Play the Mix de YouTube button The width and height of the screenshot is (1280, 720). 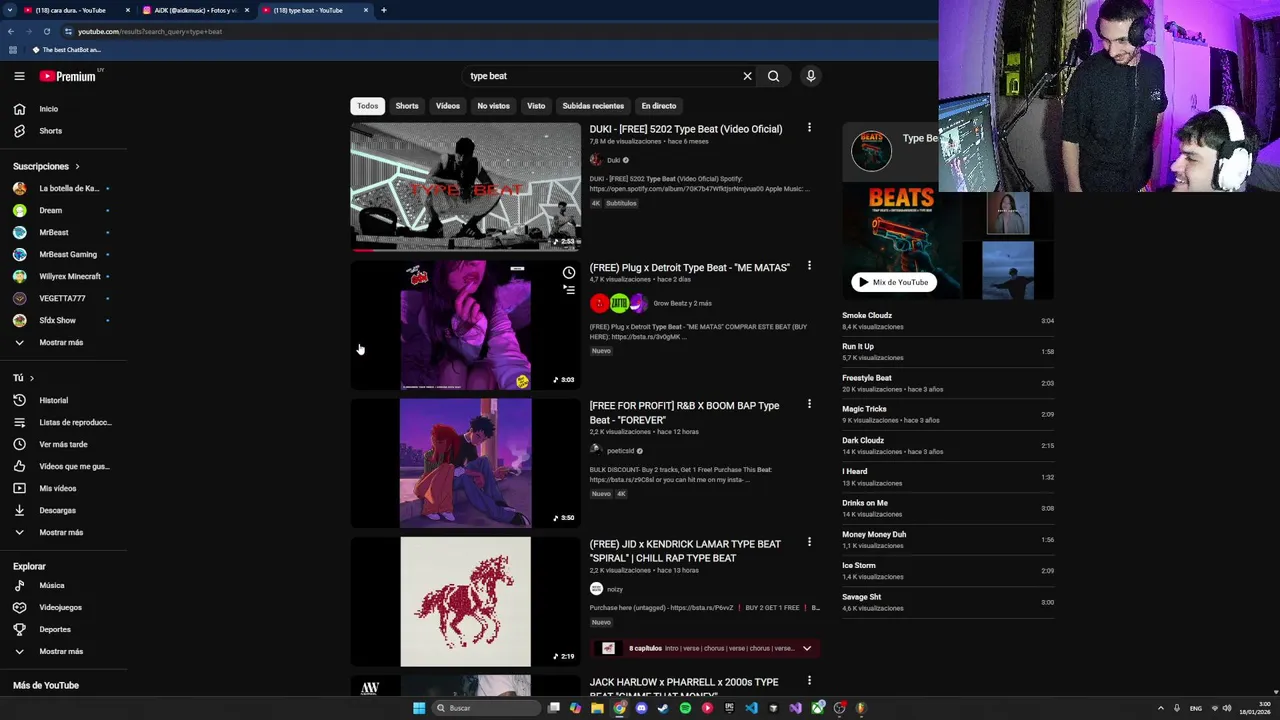click(894, 282)
